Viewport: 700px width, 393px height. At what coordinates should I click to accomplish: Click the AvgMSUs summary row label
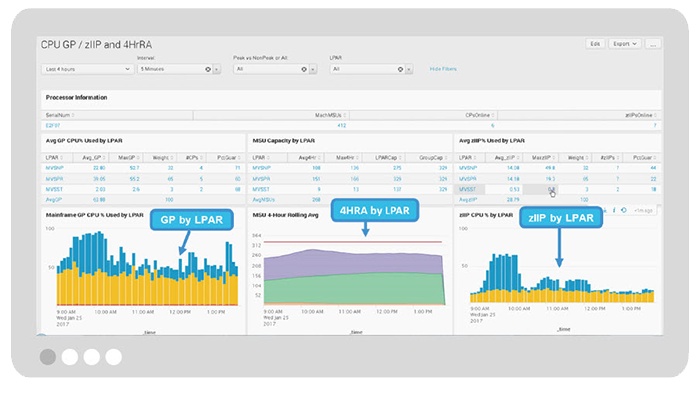coord(263,200)
